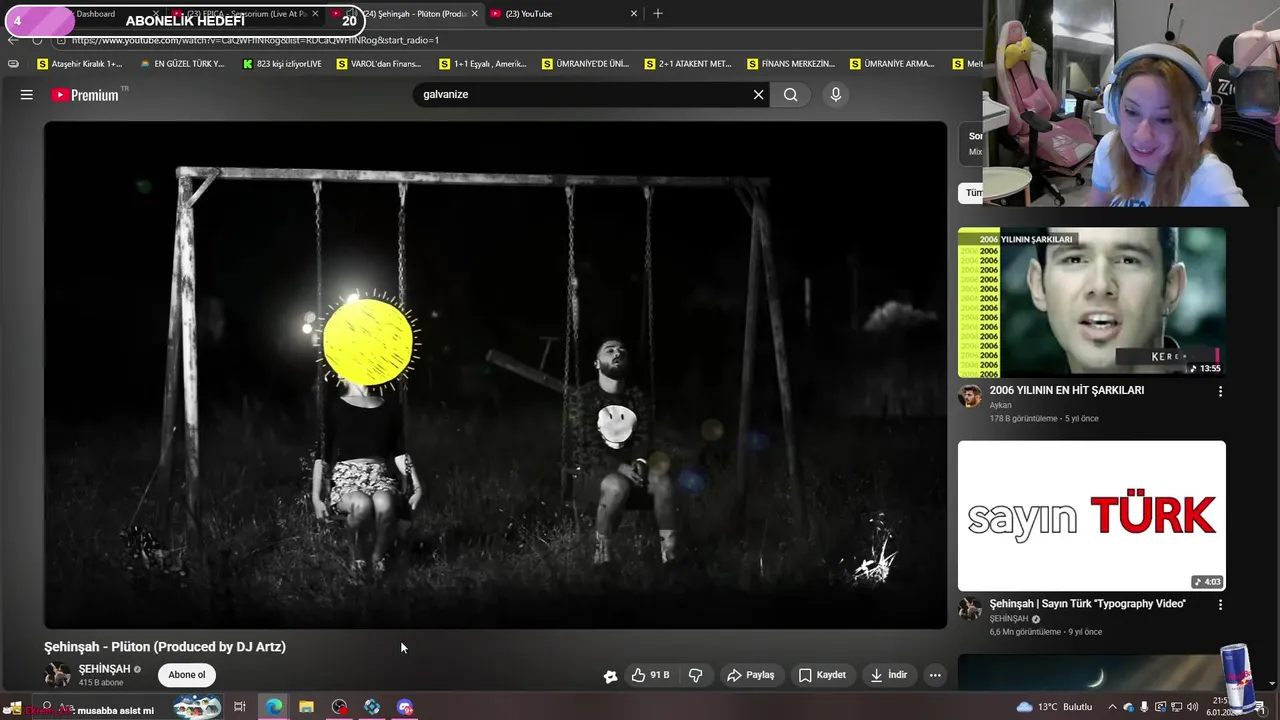Click ŞEHİNŞAH channel name under Sayın Türk
The image size is (1280, 720).
click(x=1009, y=619)
